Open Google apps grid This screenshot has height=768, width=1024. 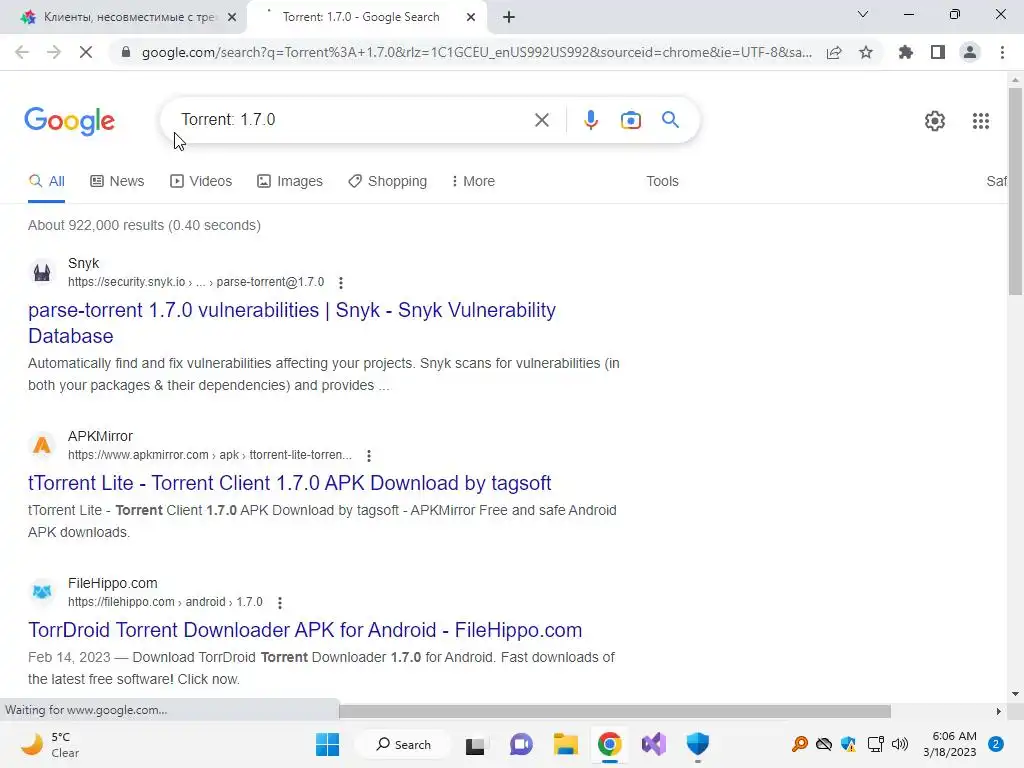980,121
